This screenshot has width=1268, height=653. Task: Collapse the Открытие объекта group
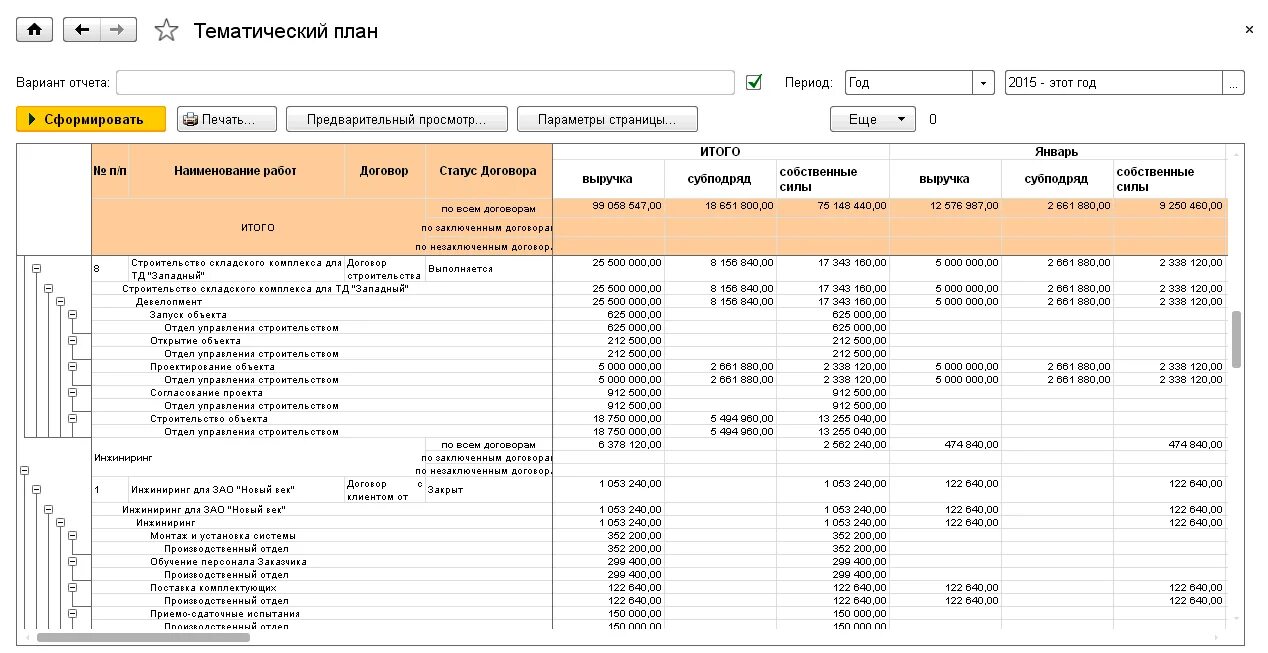[x=73, y=341]
